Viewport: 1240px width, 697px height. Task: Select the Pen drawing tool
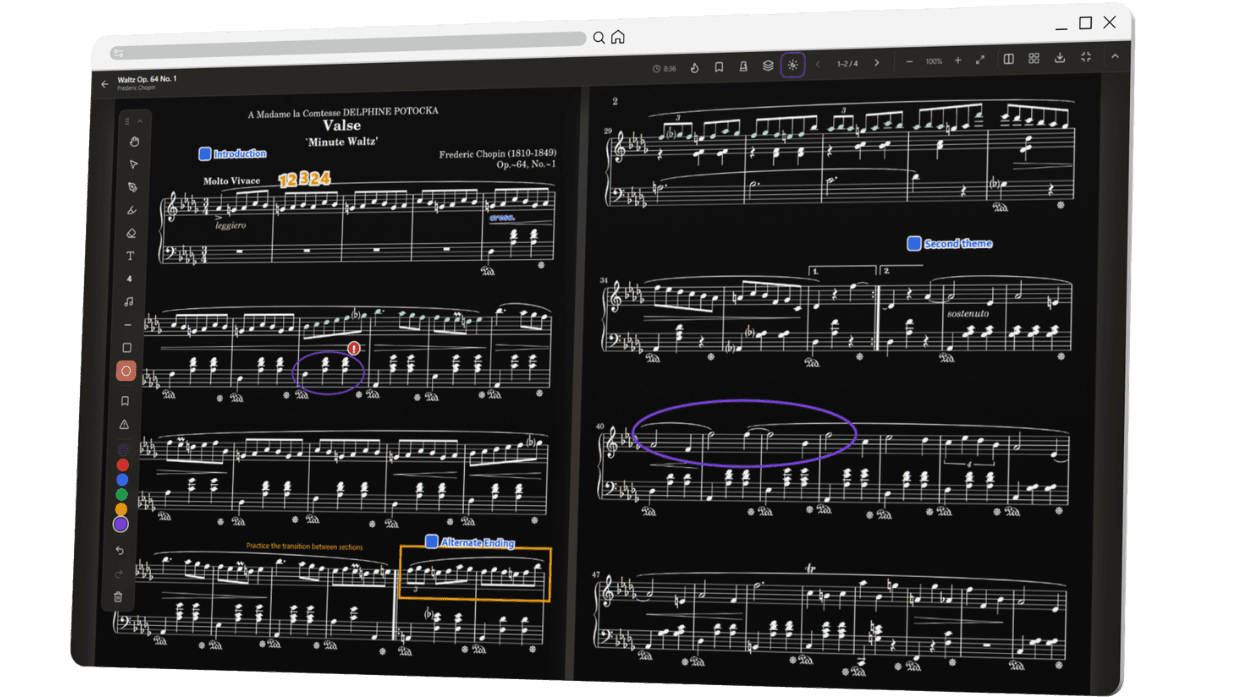[x=132, y=188]
